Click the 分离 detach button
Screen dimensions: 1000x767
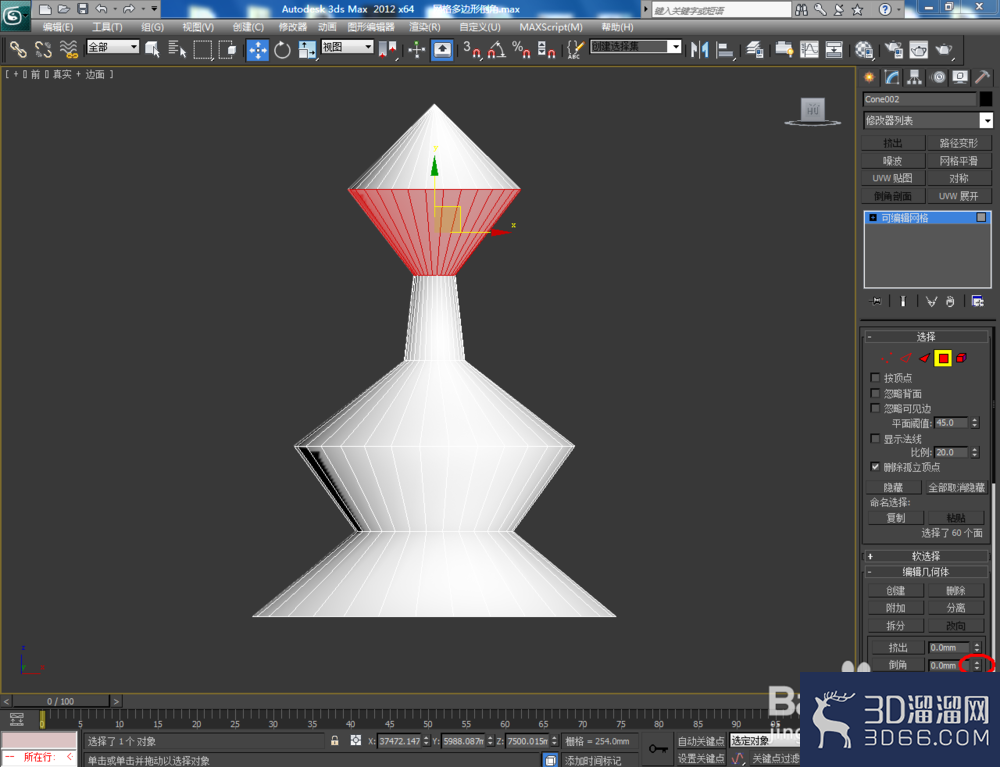pyautogui.click(x=956, y=608)
